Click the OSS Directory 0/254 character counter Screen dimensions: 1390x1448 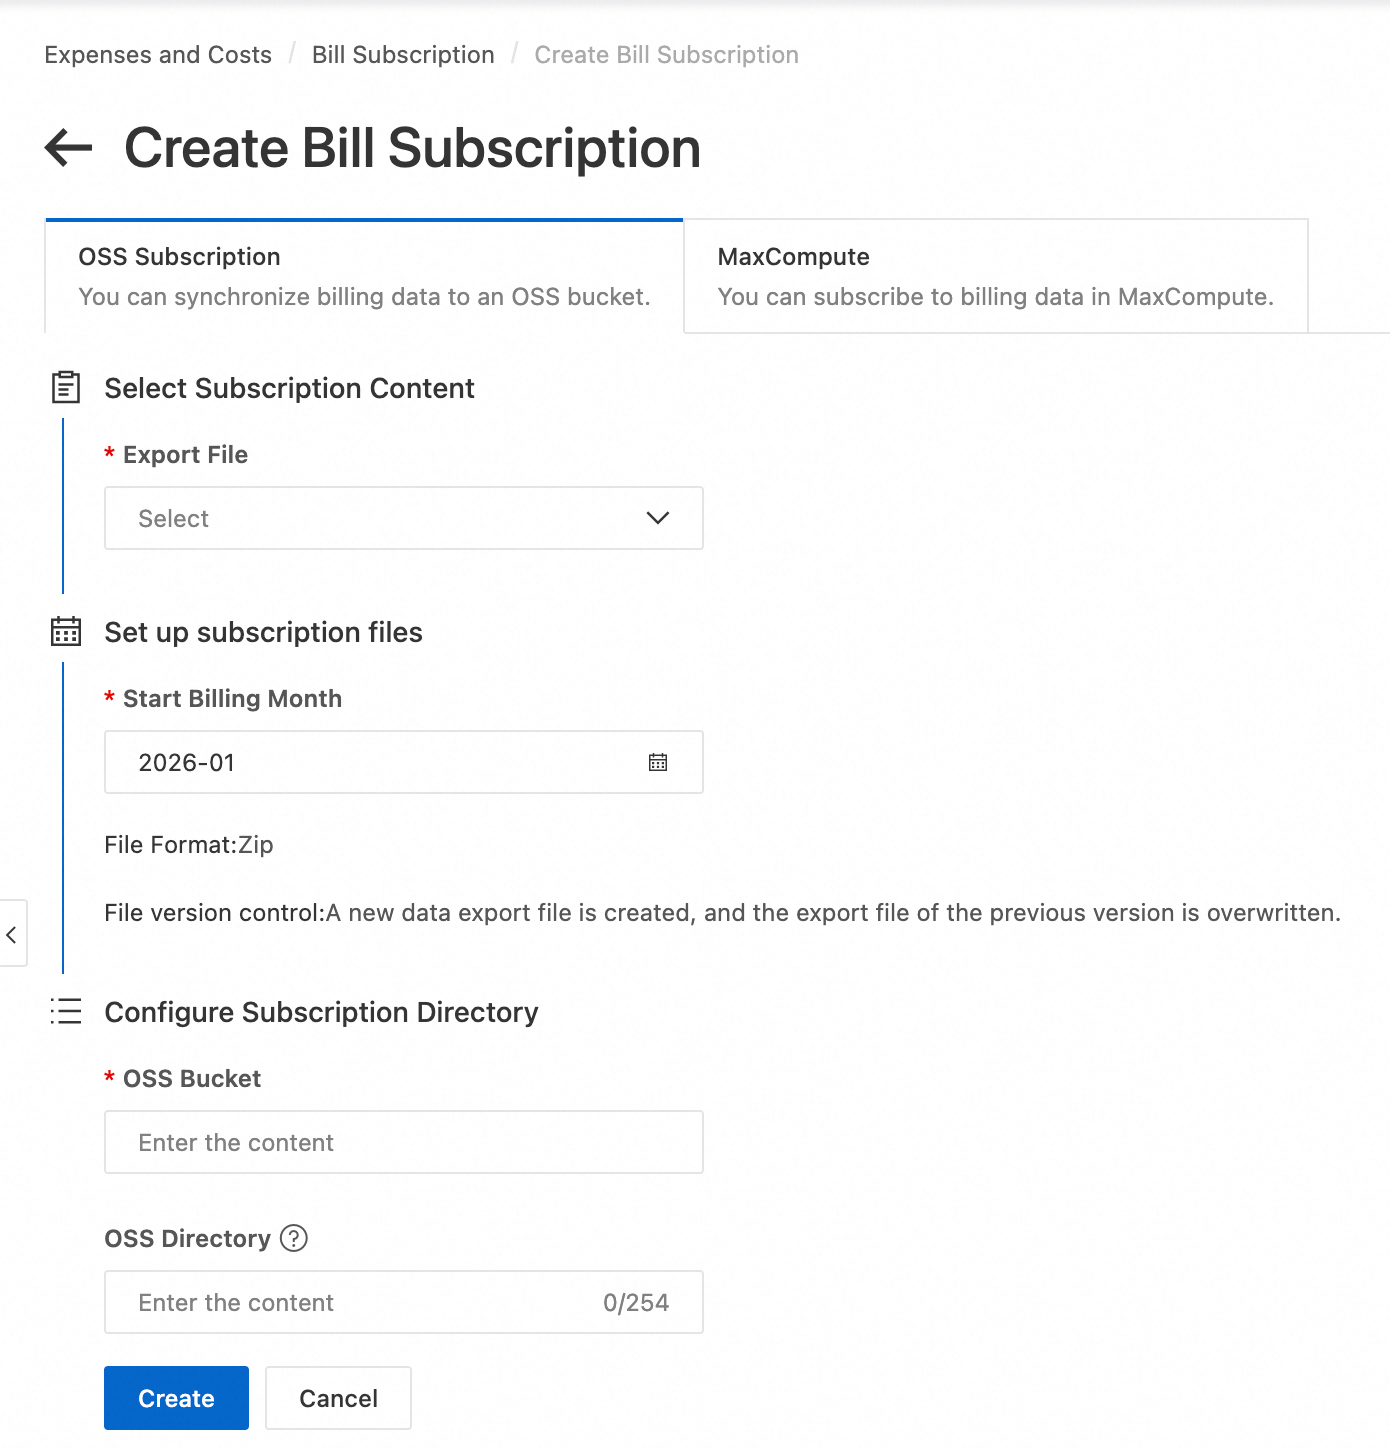[636, 1302]
